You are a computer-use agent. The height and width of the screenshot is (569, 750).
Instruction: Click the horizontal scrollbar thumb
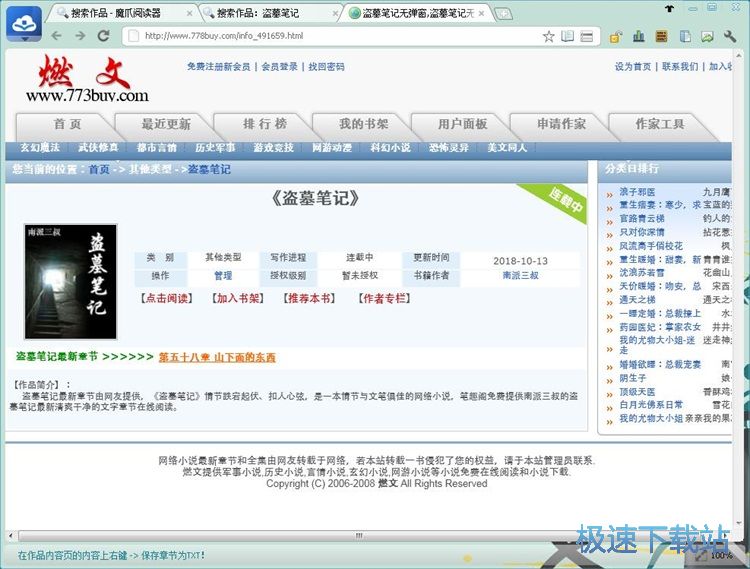[x=359, y=536]
